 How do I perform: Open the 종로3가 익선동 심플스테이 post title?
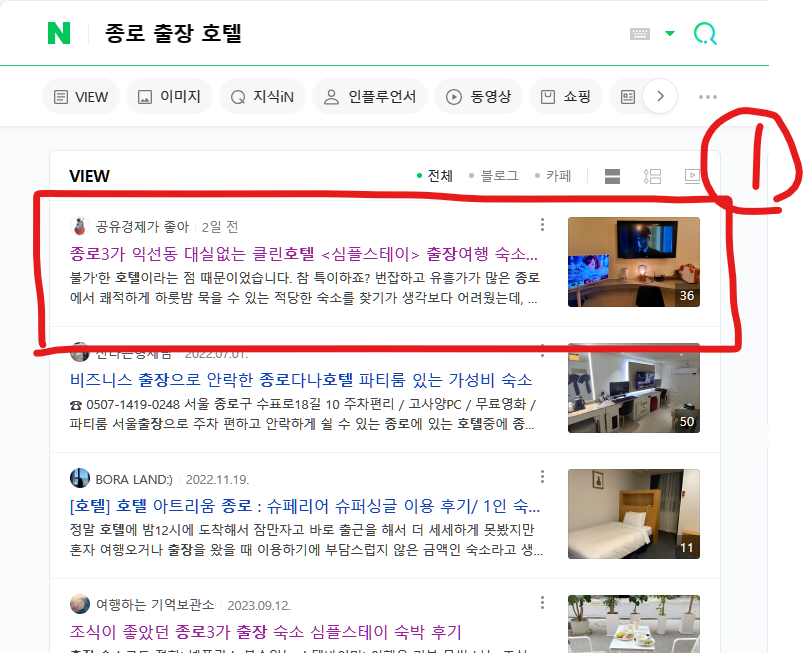coord(303,254)
